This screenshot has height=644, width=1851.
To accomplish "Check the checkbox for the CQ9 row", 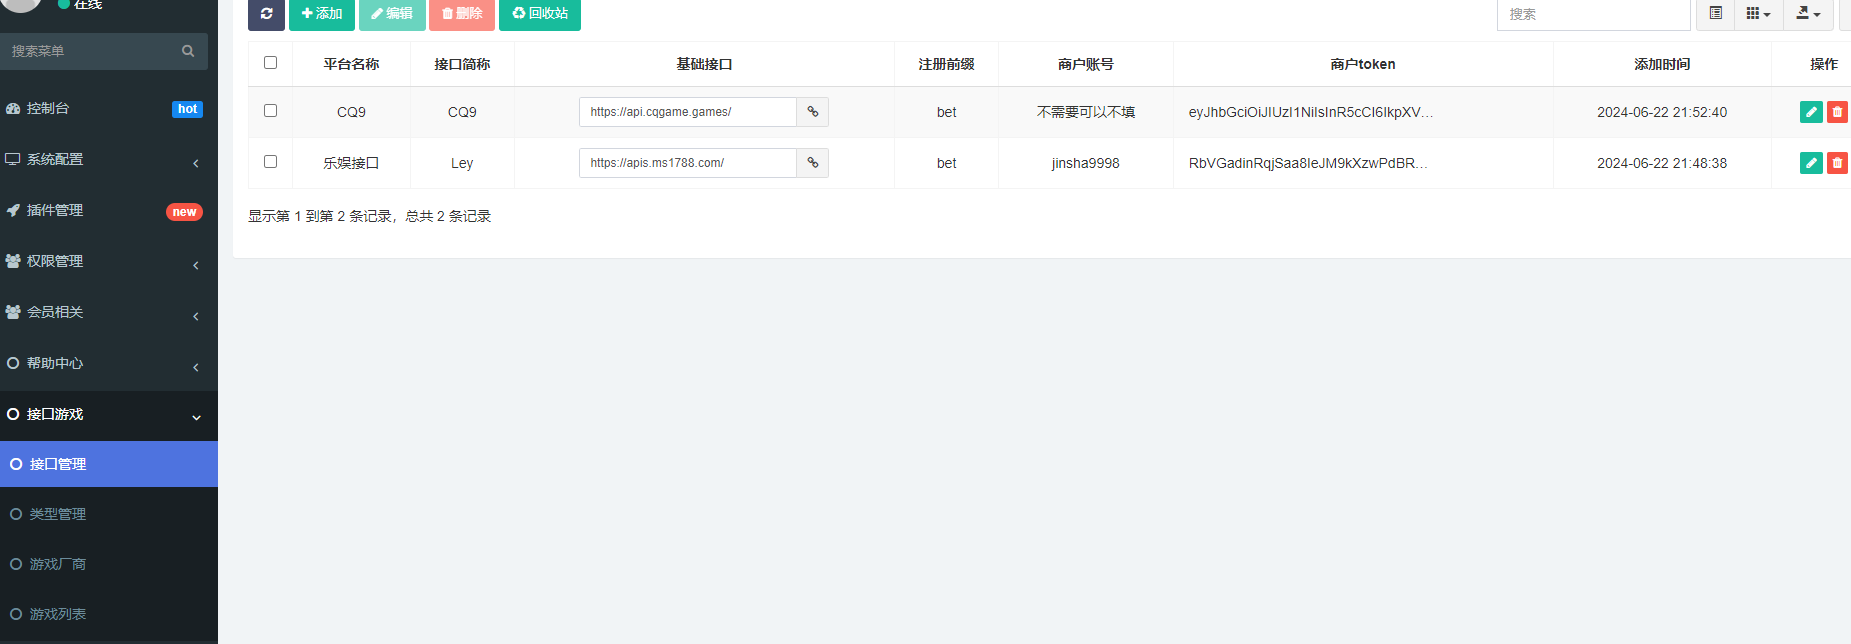I will click(270, 111).
